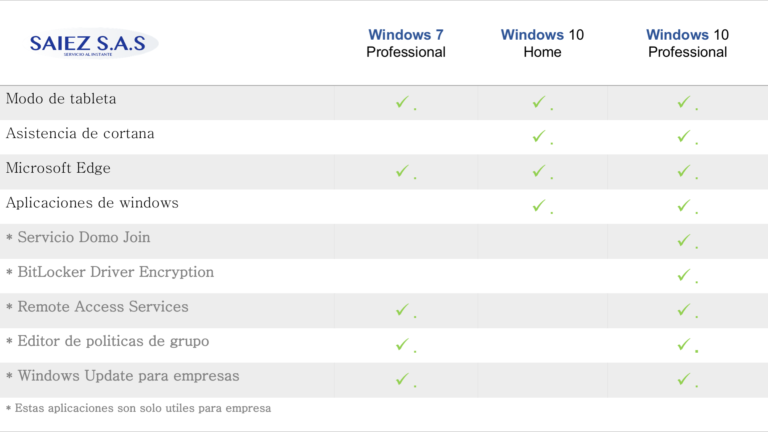The image size is (768, 432).
Task: Click Windows 10 Professional checkmark for Windows Update para empresas
Action: click(684, 379)
